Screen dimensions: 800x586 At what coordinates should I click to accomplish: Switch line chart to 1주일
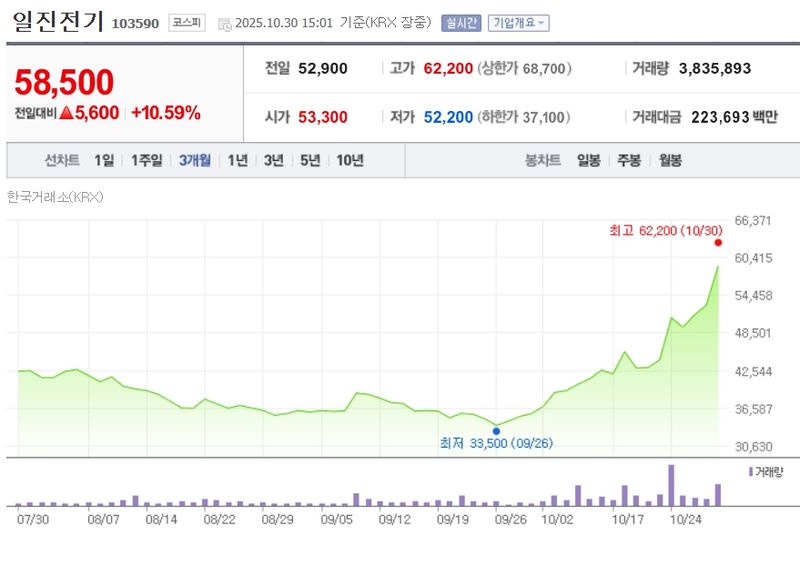[x=146, y=160]
